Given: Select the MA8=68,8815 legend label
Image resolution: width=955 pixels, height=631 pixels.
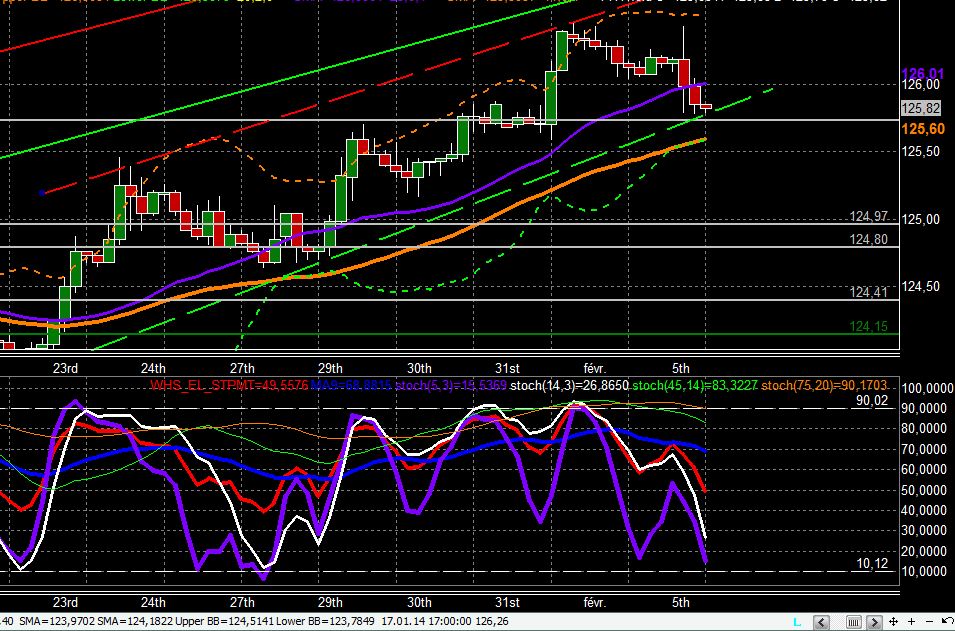Looking at the screenshot, I should click(351, 385).
